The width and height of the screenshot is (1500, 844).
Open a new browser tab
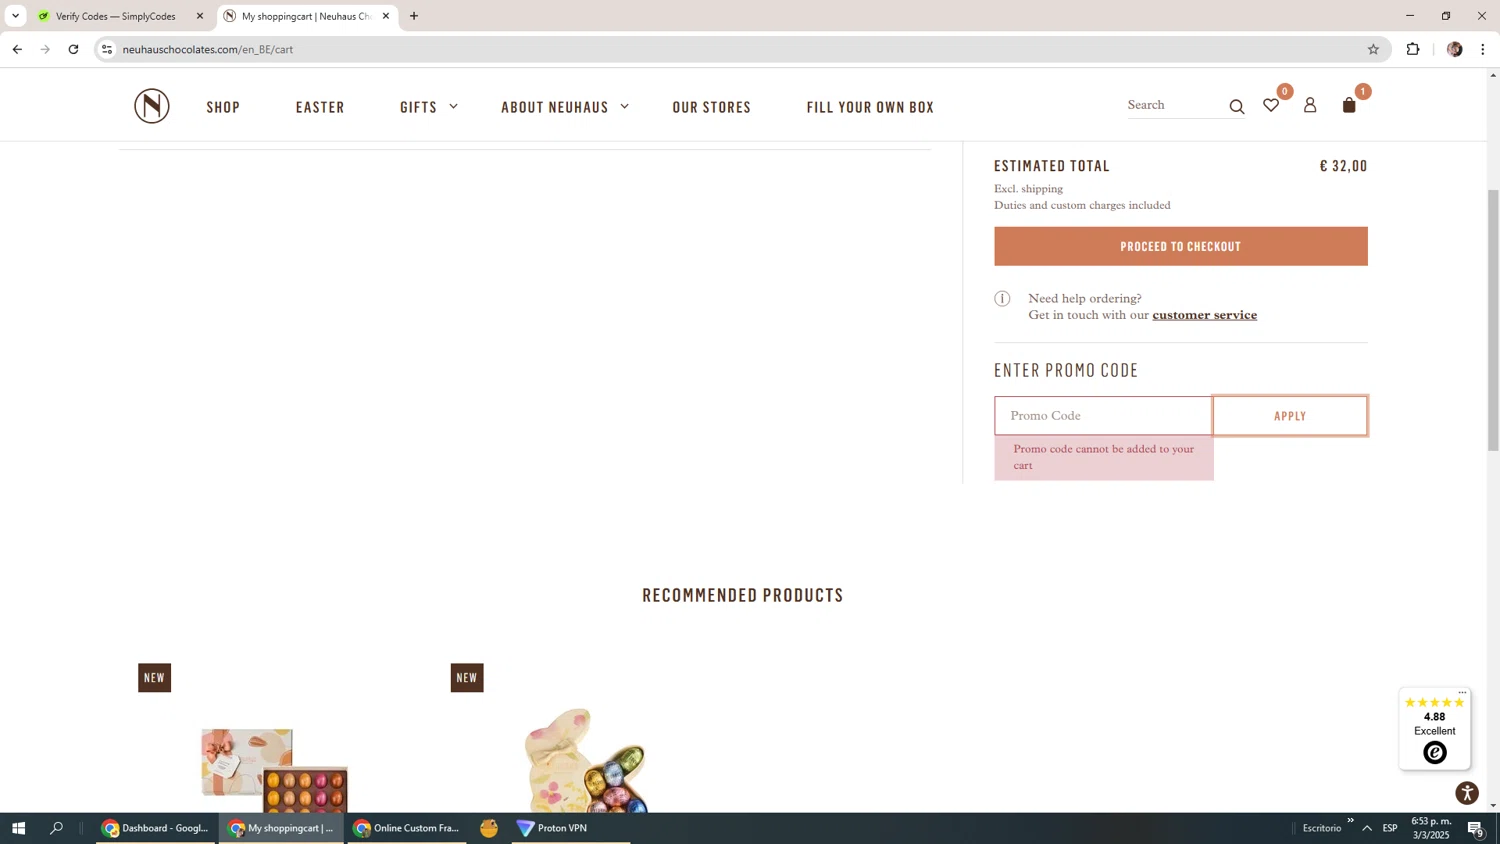point(414,16)
